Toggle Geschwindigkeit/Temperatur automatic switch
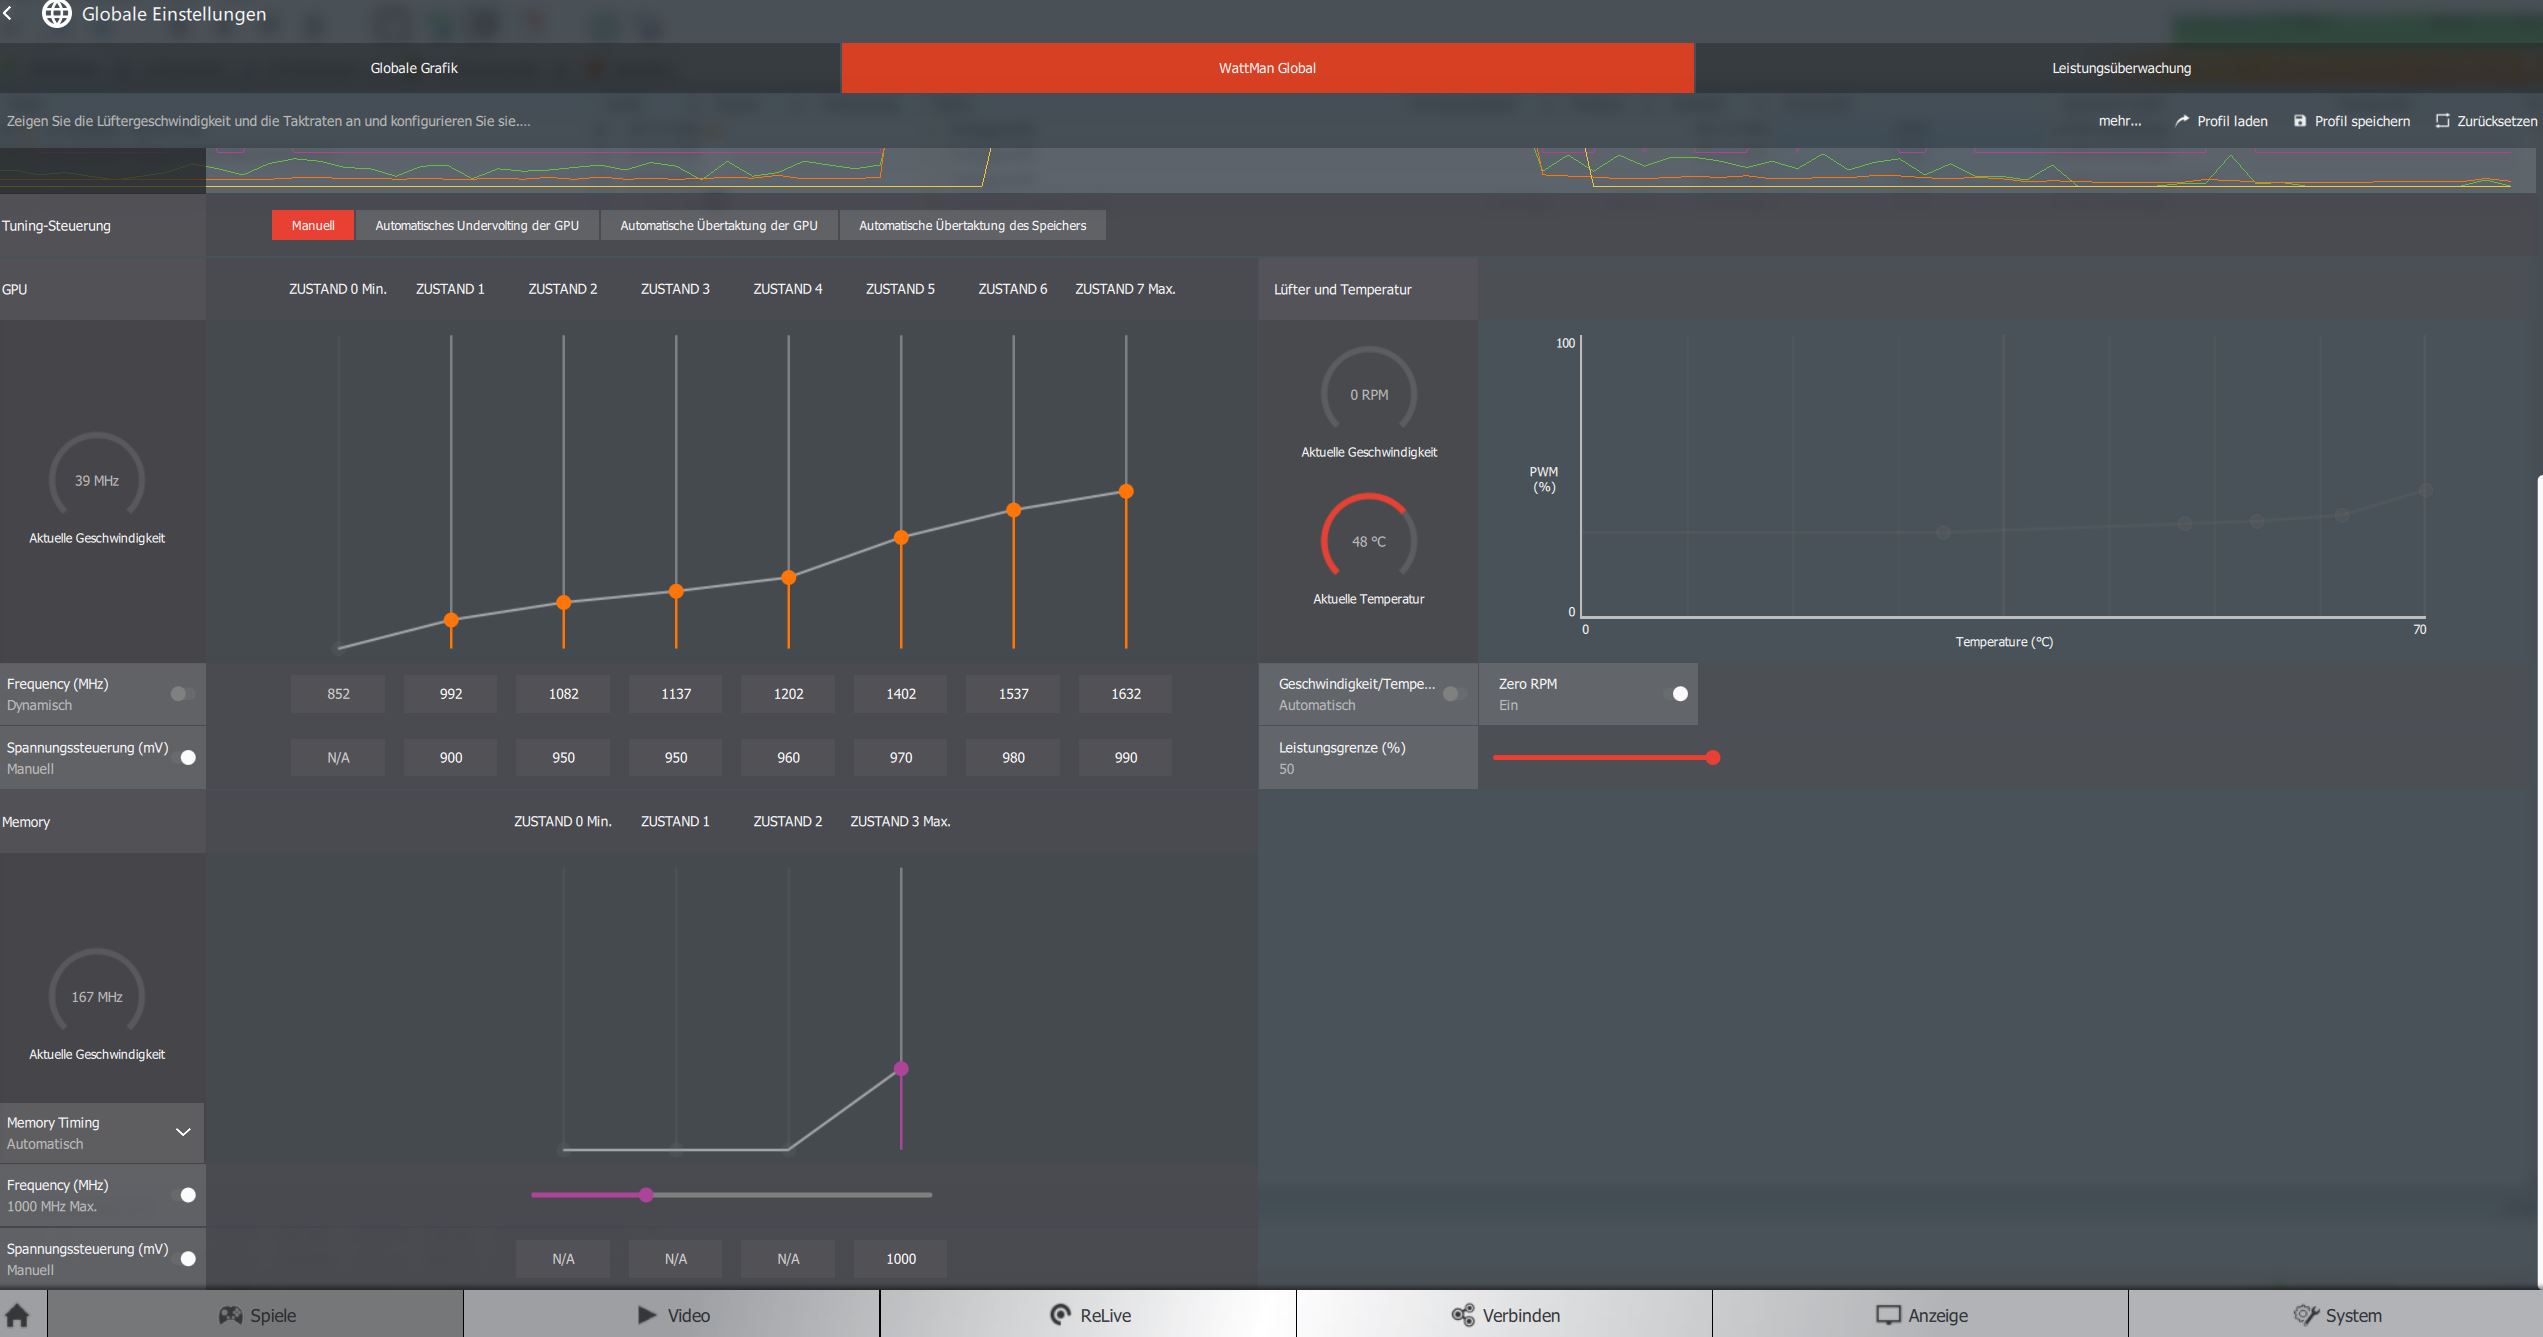The image size is (2543, 1337). click(1453, 694)
